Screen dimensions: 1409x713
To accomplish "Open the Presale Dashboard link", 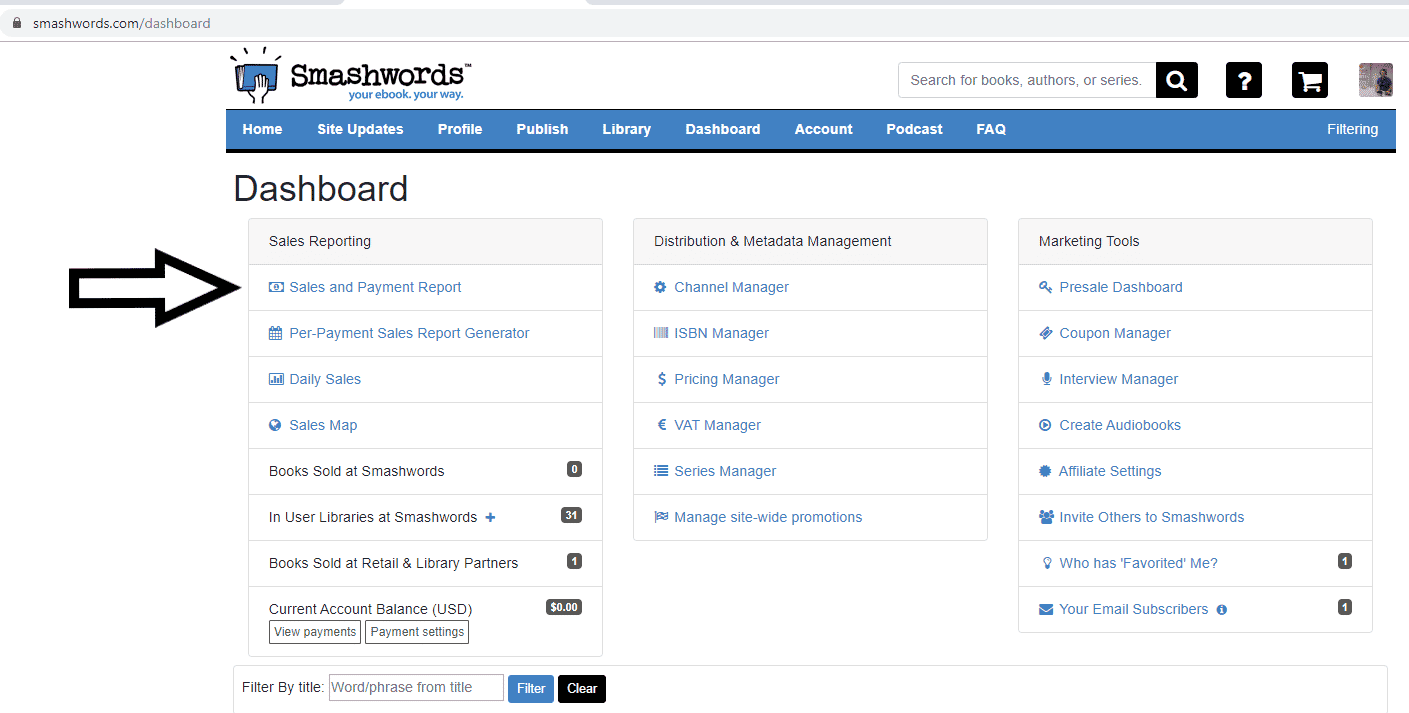I will click(1121, 287).
